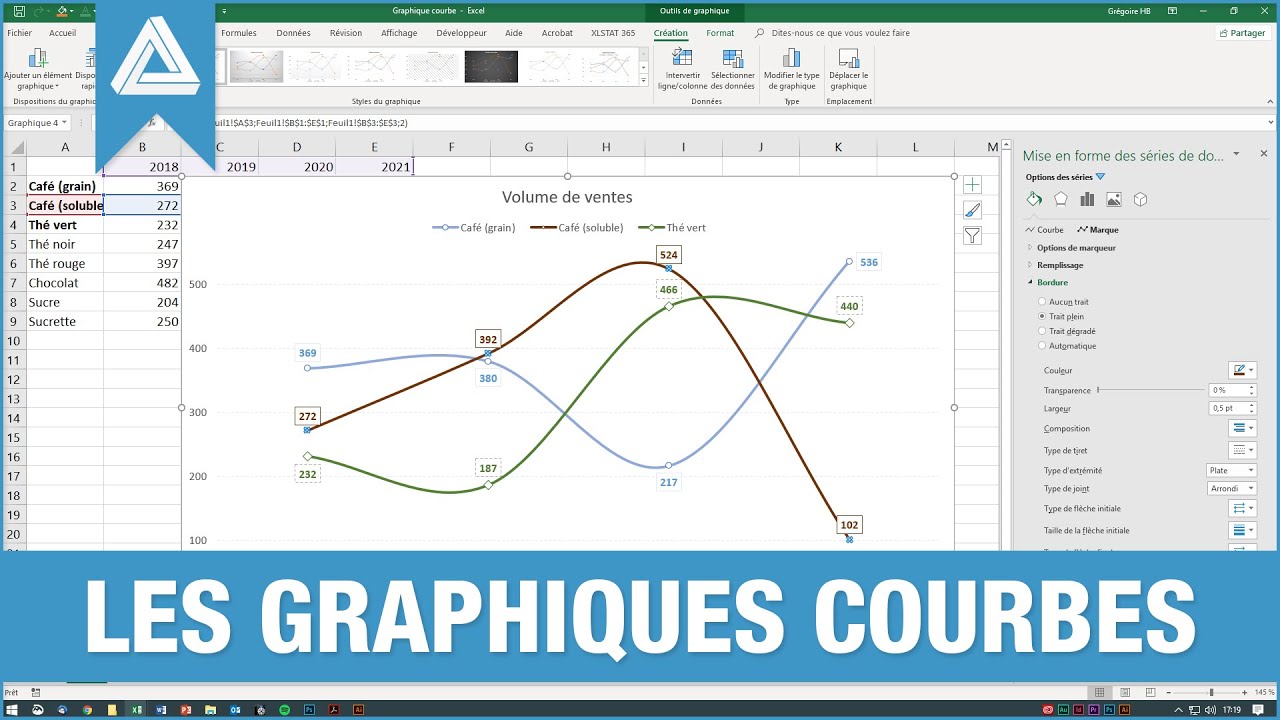The image size is (1280, 720).
Task: Click the Thé vert legend entry
Action: click(x=673, y=228)
